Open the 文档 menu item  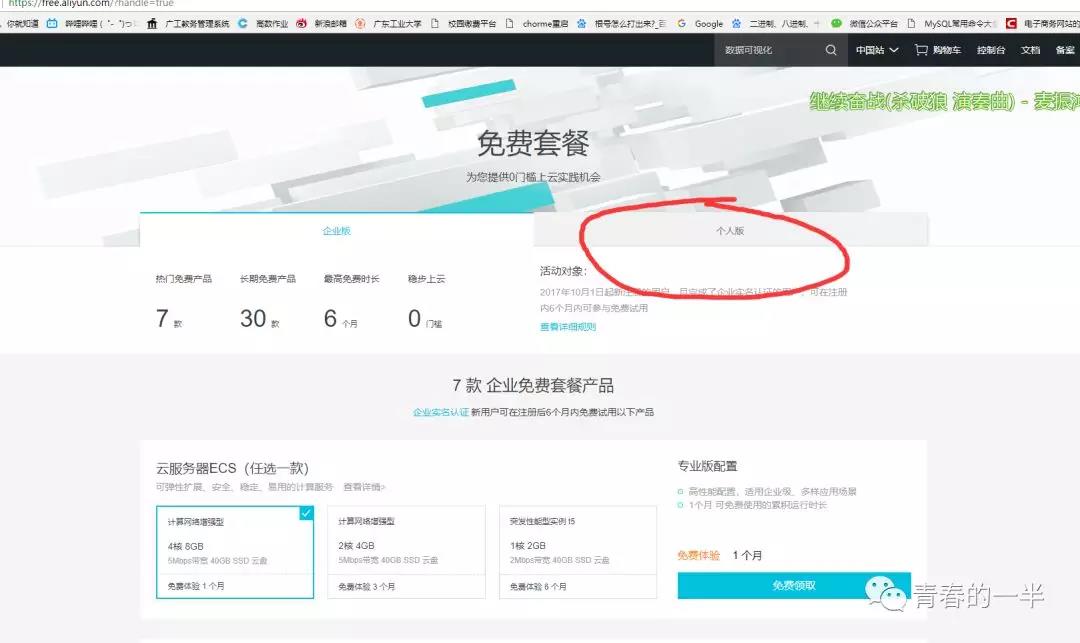1030,50
